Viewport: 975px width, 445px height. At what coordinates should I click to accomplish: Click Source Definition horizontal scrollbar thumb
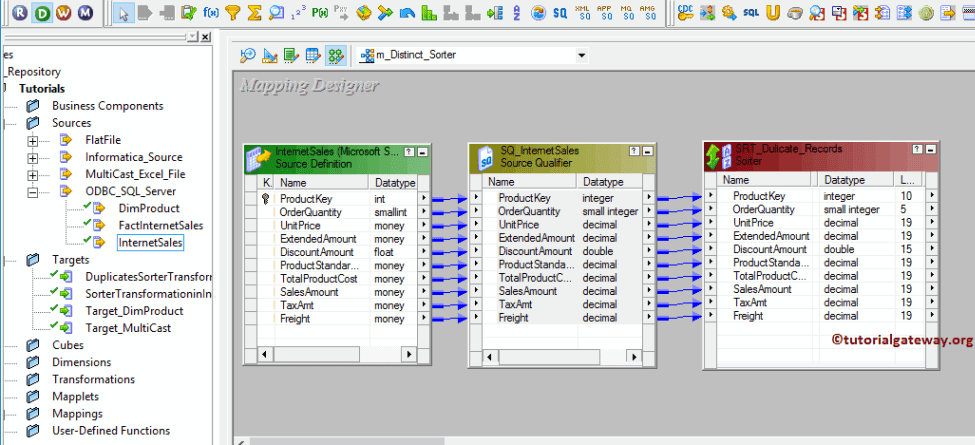coord(316,354)
